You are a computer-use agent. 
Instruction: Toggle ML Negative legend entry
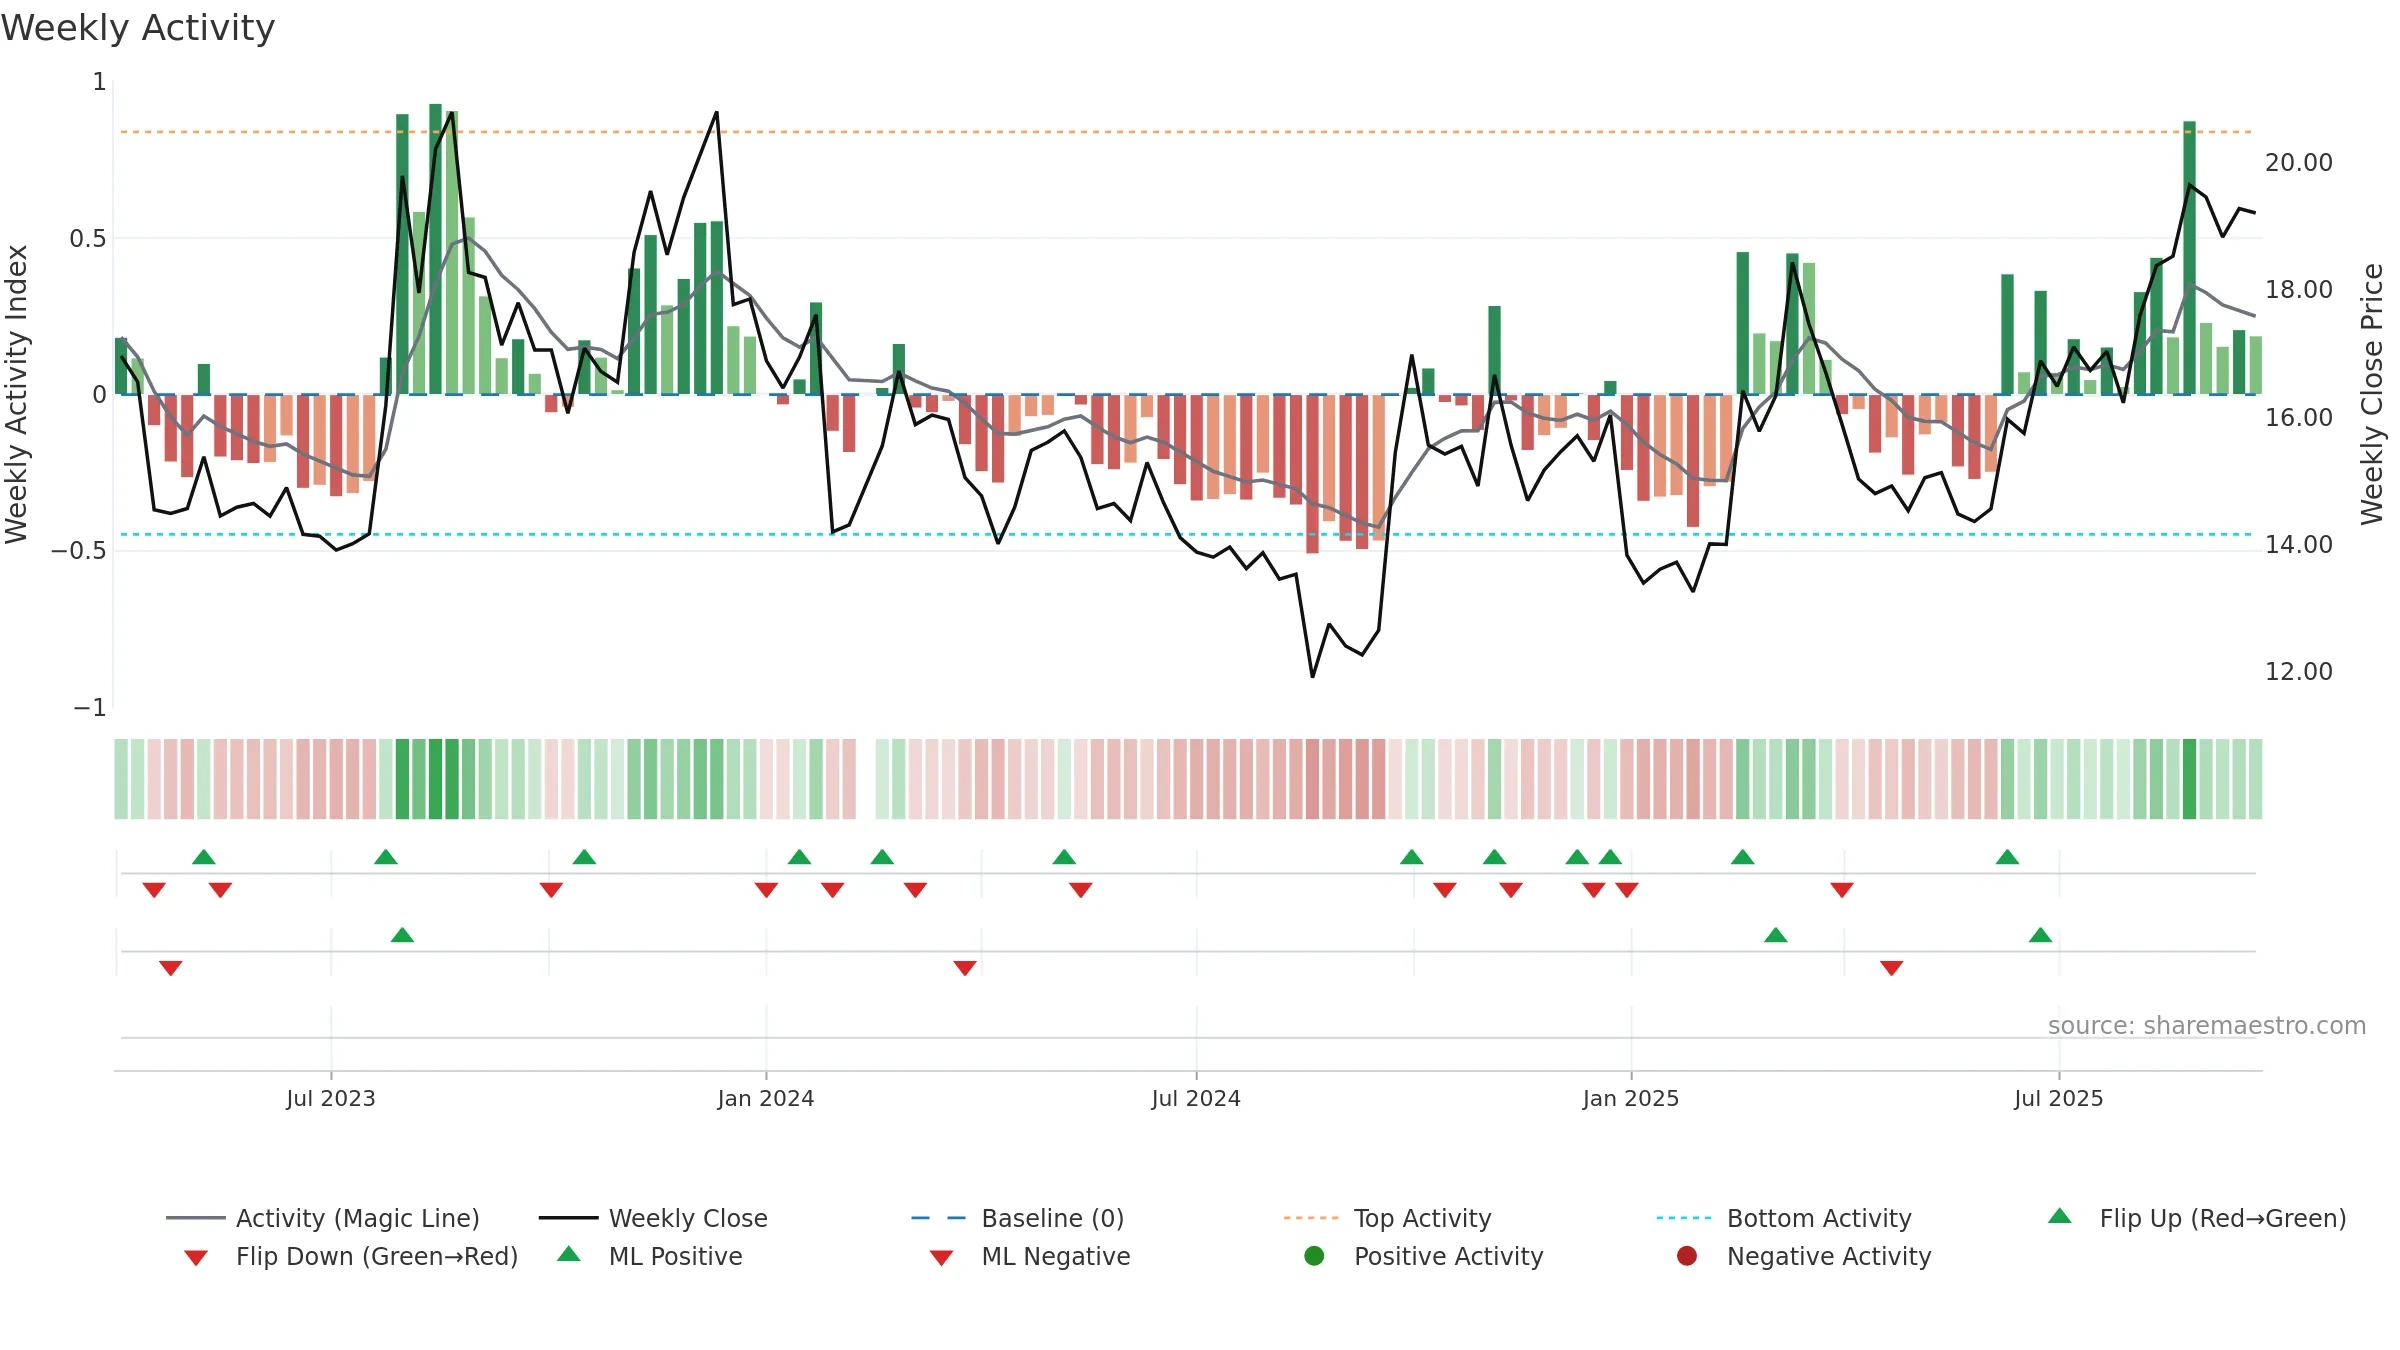click(1030, 1256)
